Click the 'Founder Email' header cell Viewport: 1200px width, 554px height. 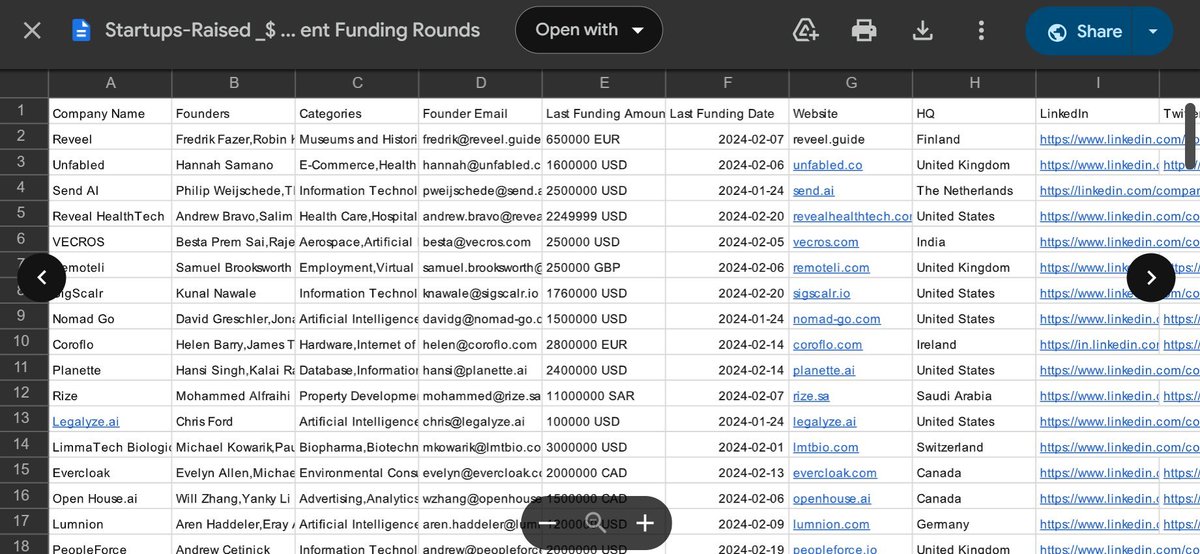pos(480,113)
